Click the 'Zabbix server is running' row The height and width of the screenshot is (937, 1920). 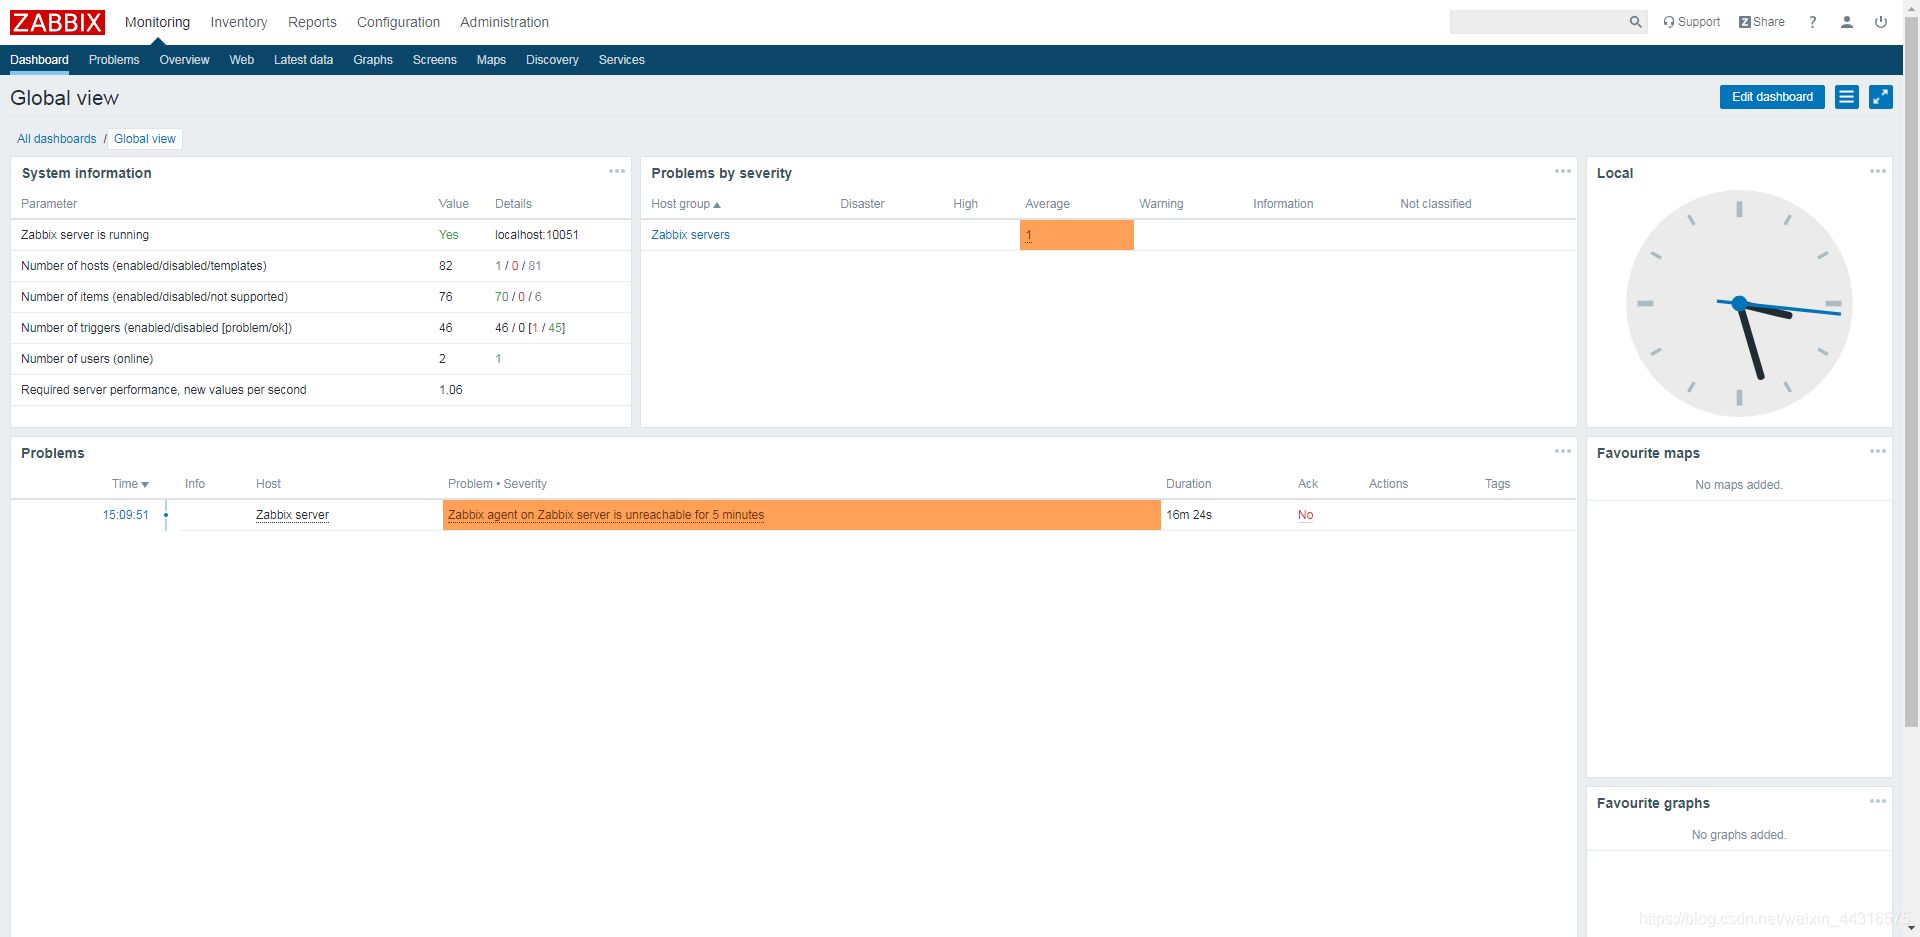tap(321, 235)
